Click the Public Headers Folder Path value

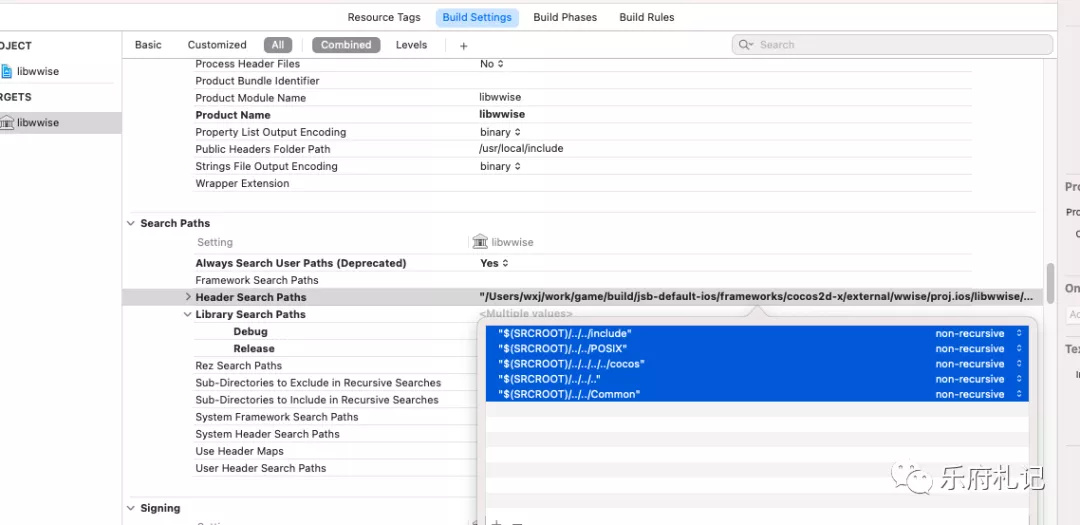(521, 149)
